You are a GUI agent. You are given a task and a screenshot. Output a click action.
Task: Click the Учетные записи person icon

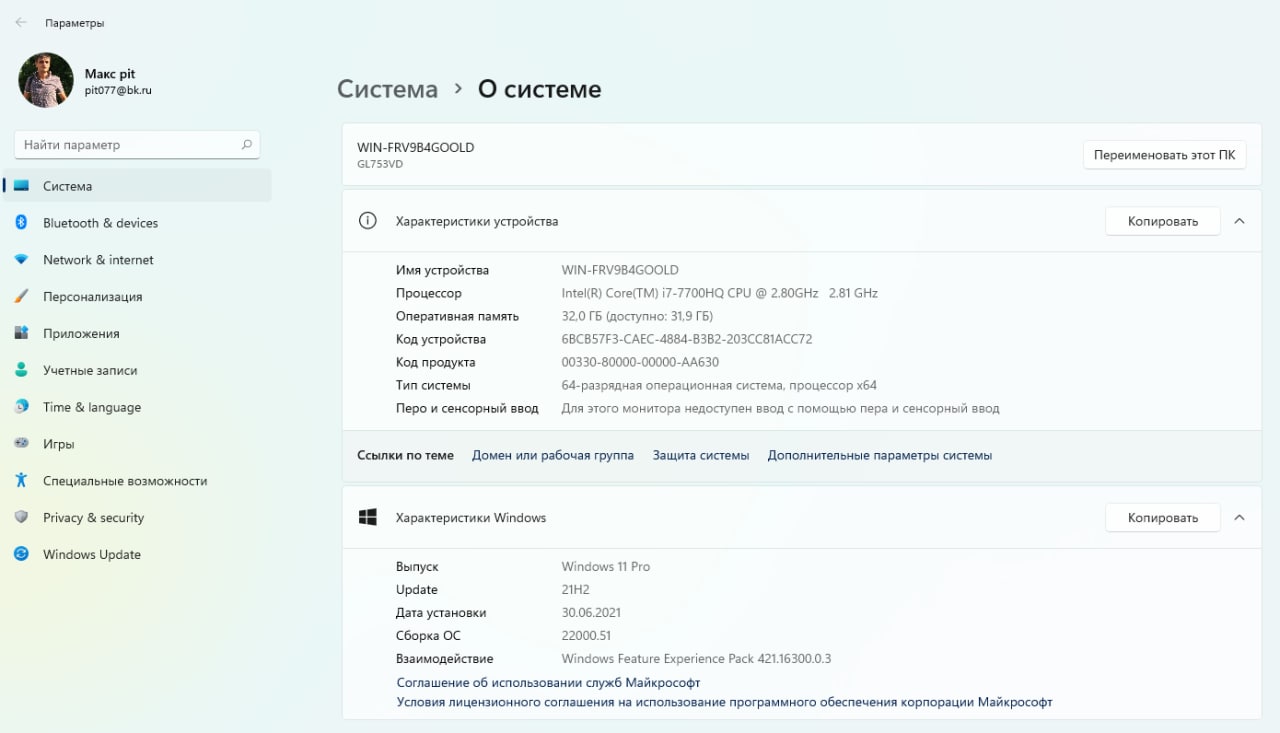point(21,370)
